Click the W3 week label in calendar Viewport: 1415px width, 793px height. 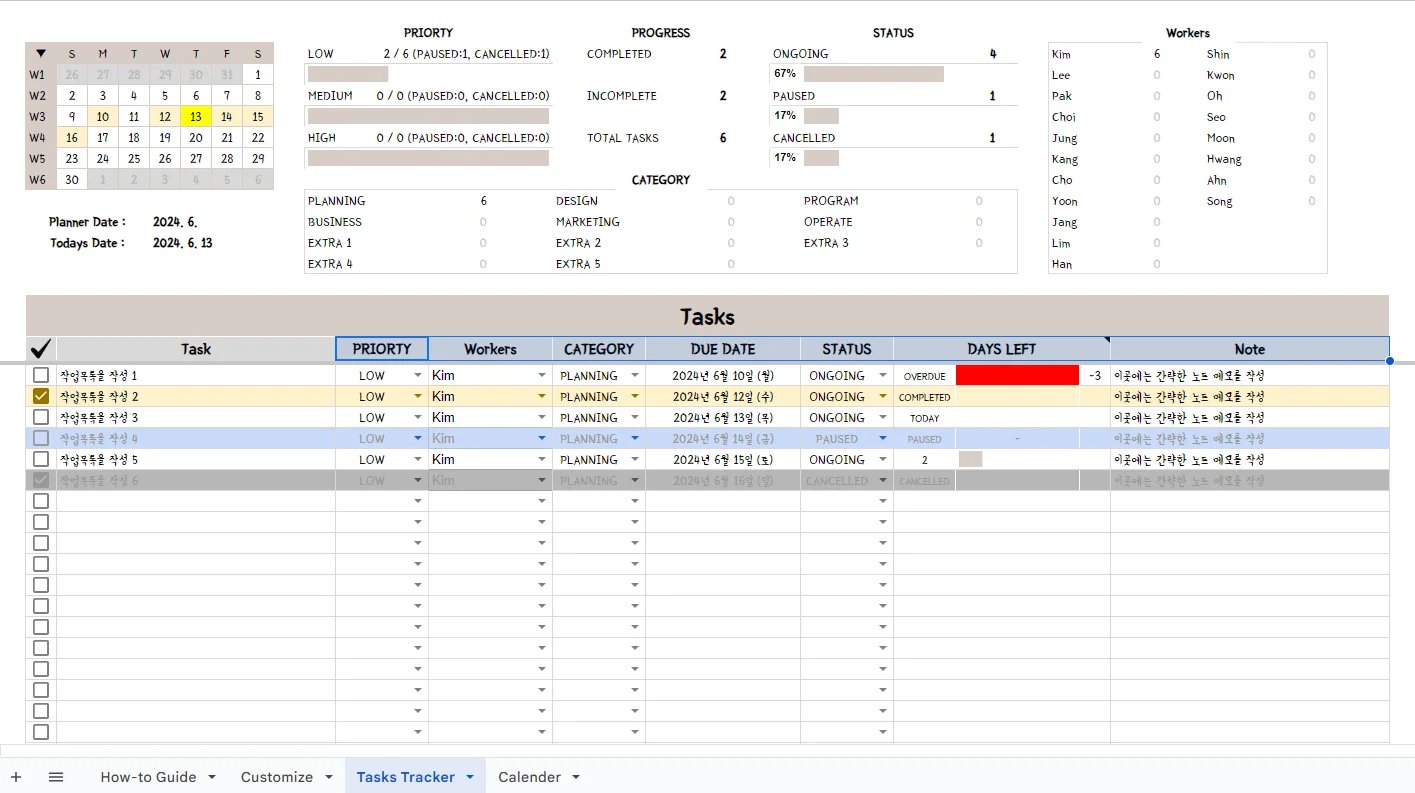(38, 117)
